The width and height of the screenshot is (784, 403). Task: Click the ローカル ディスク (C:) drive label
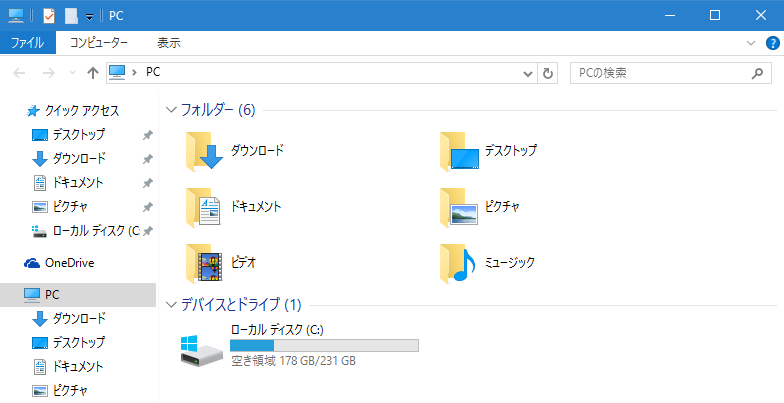[x=277, y=330]
